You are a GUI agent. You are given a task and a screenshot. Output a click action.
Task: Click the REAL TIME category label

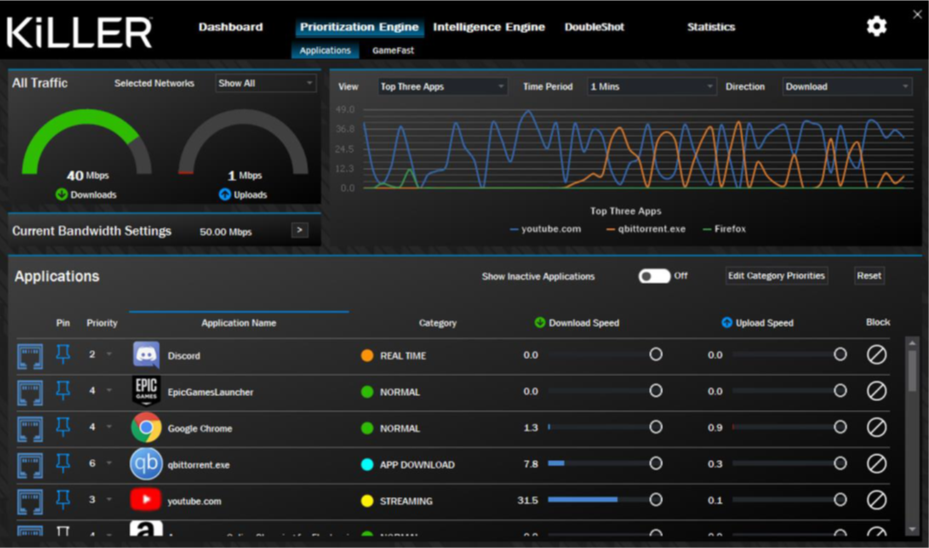(x=403, y=355)
